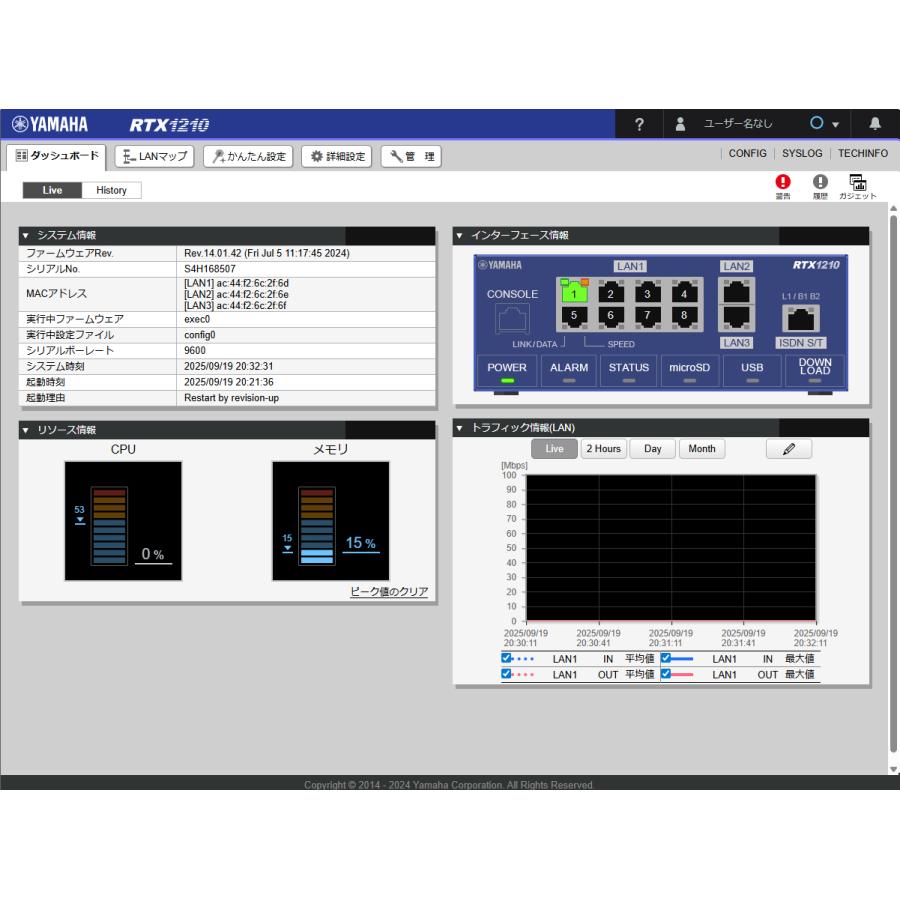
Task: Uncheck LAN1 IN average value checkbox
Action: click(x=506, y=658)
